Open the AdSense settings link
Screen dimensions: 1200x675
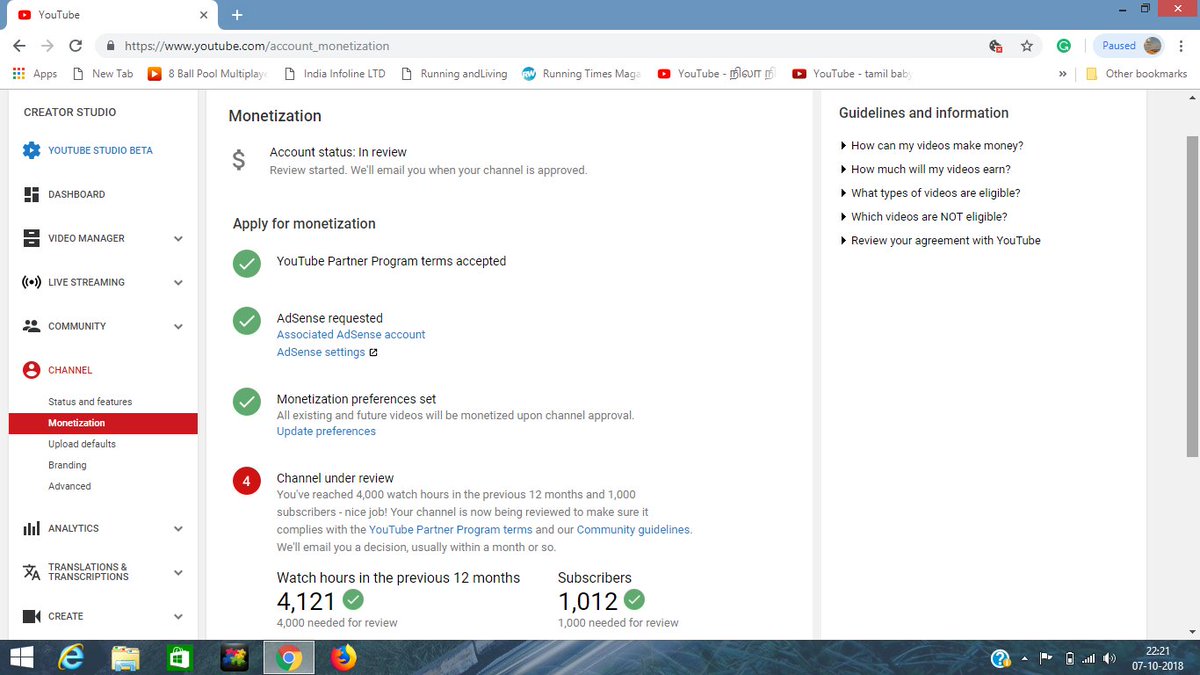(321, 353)
